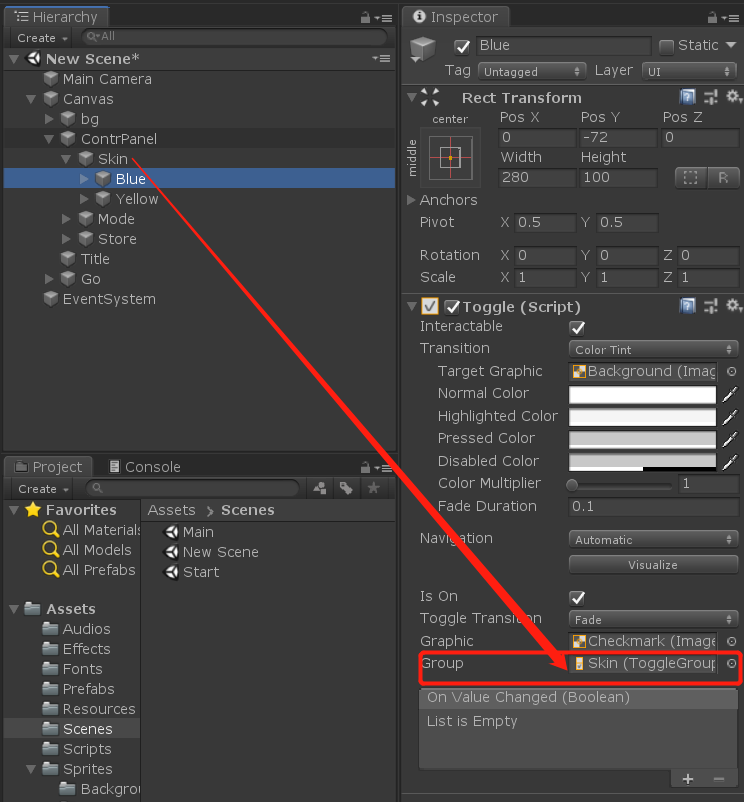Click the Assets breadcrumb in Project
This screenshot has height=802, width=744.
tap(171, 510)
